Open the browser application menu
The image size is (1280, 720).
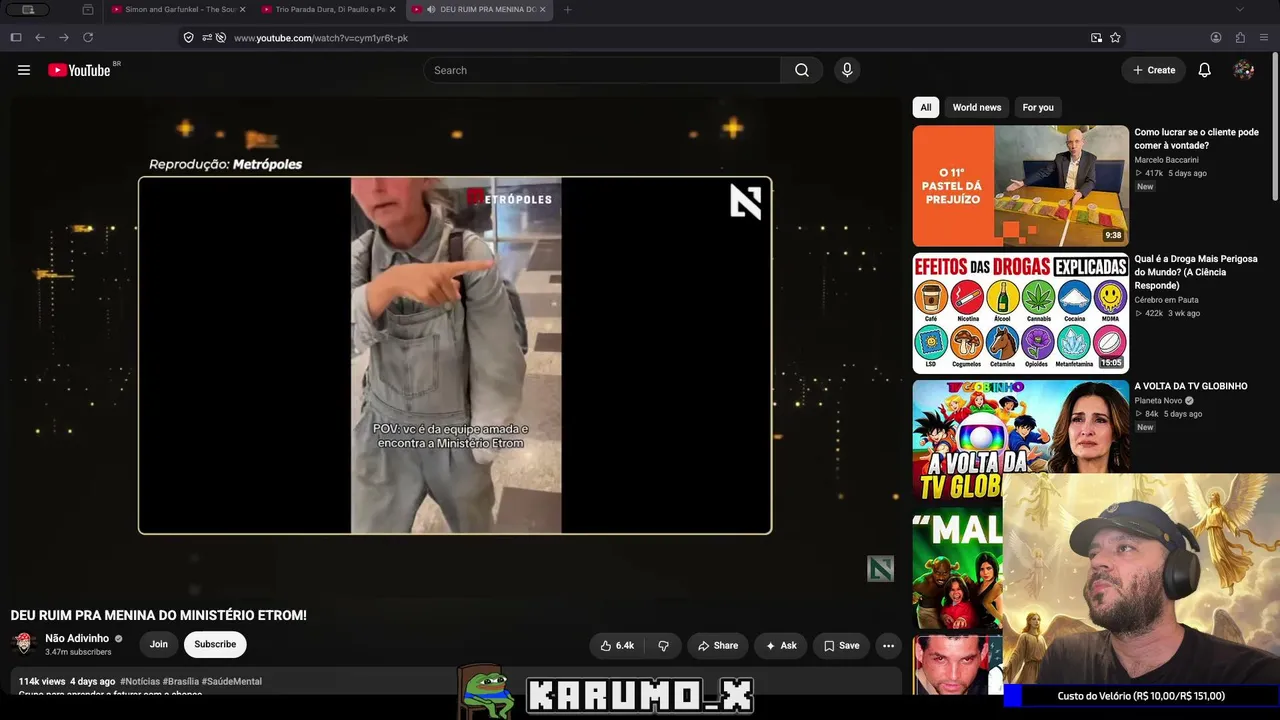(x=1264, y=38)
